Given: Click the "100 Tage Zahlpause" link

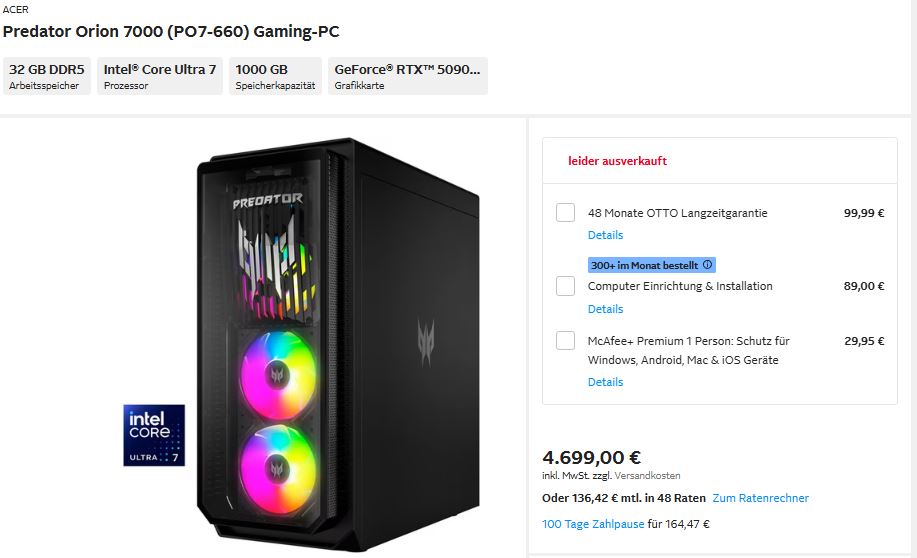Looking at the screenshot, I should [592, 524].
